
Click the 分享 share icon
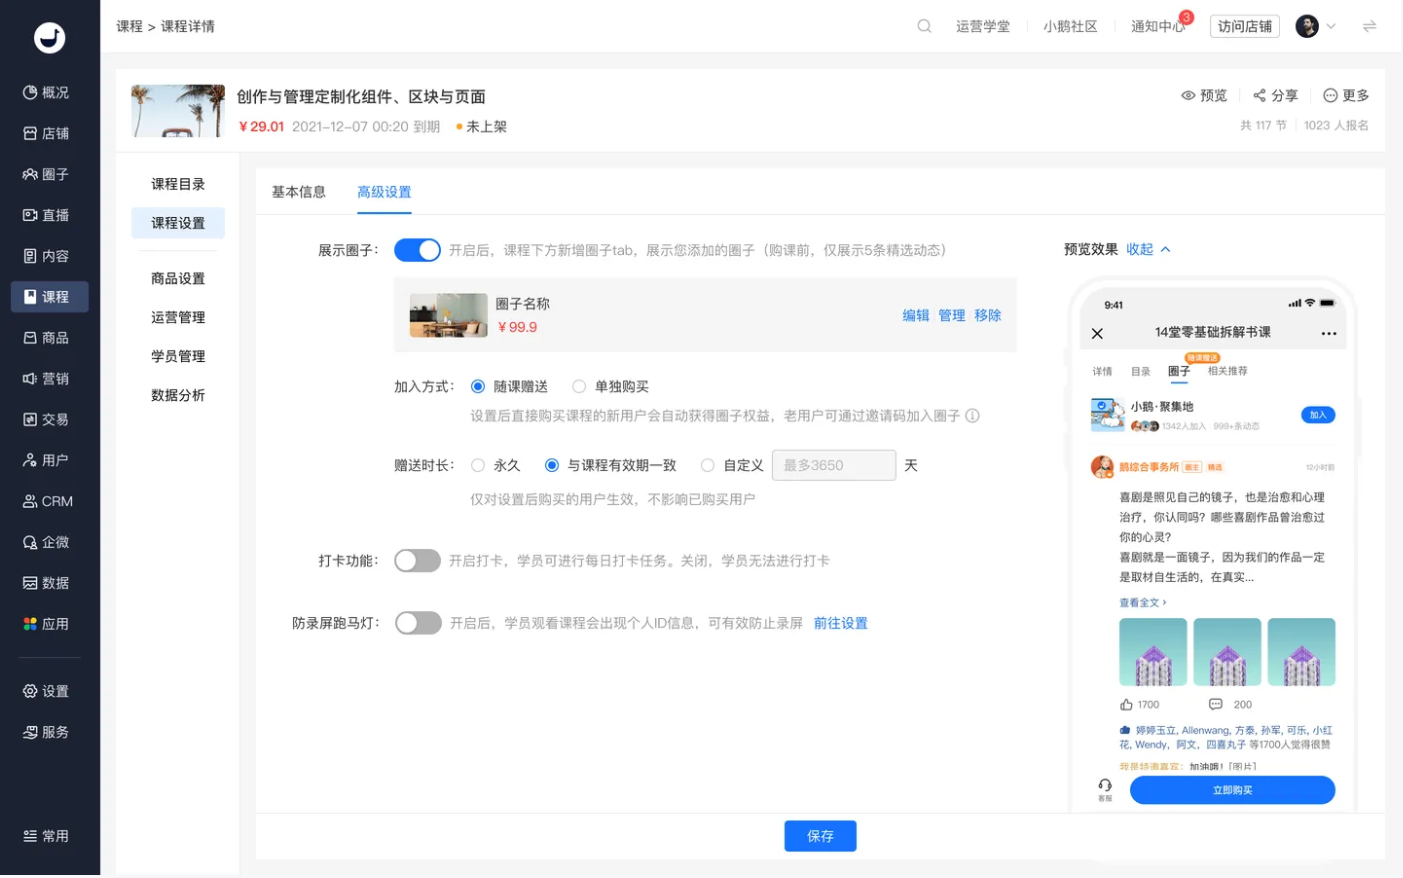pyautogui.click(x=1259, y=96)
